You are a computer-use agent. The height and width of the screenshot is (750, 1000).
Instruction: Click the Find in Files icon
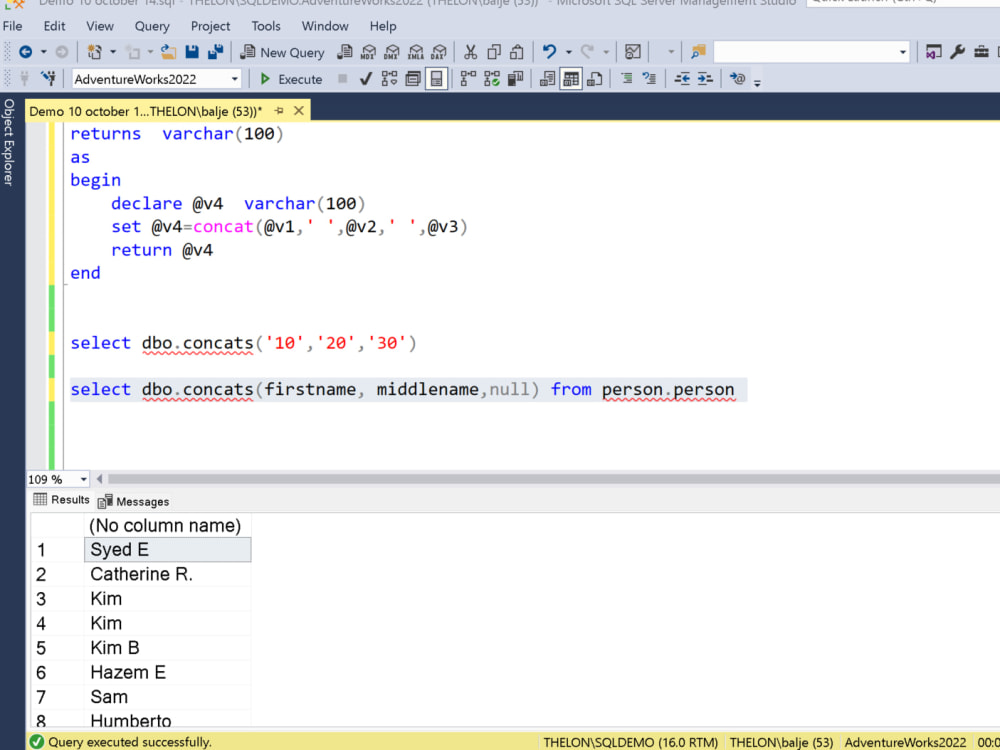pyautogui.click(x=698, y=52)
